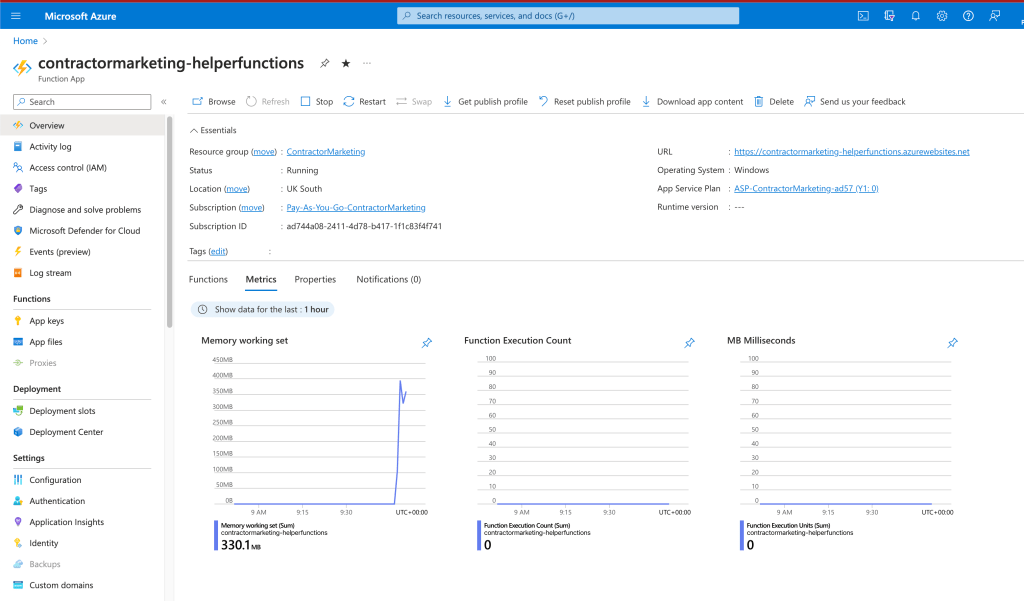
Task: Open Activity log in the sidebar
Action: [82, 146]
